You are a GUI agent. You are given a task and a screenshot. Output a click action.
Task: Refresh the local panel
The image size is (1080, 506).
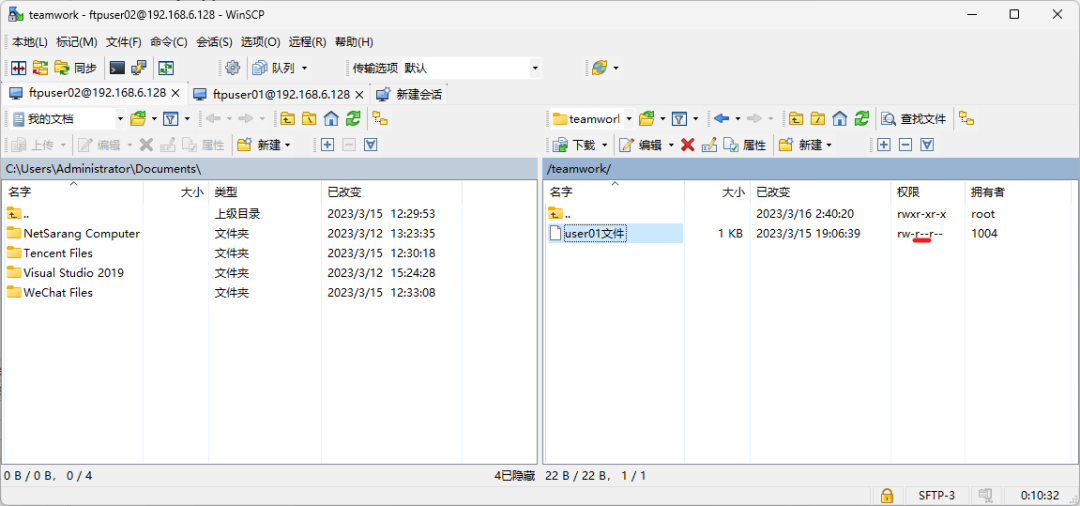pyautogui.click(x=353, y=119)
